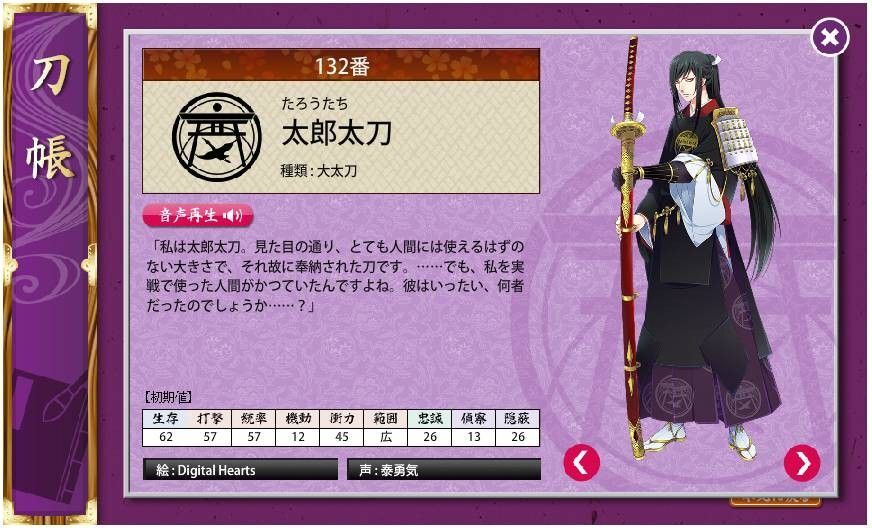The image size is (872, 528).
Task: Play the character voice with 音声再生
Action: (198, 215)
